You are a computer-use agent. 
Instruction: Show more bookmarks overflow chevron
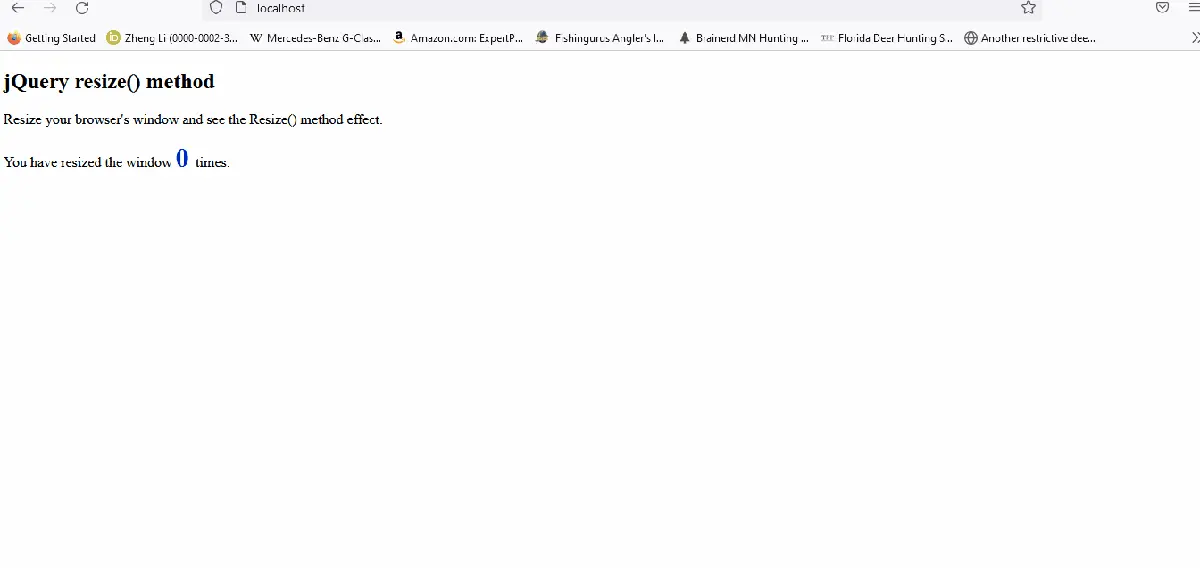(x=1194, y=38)
